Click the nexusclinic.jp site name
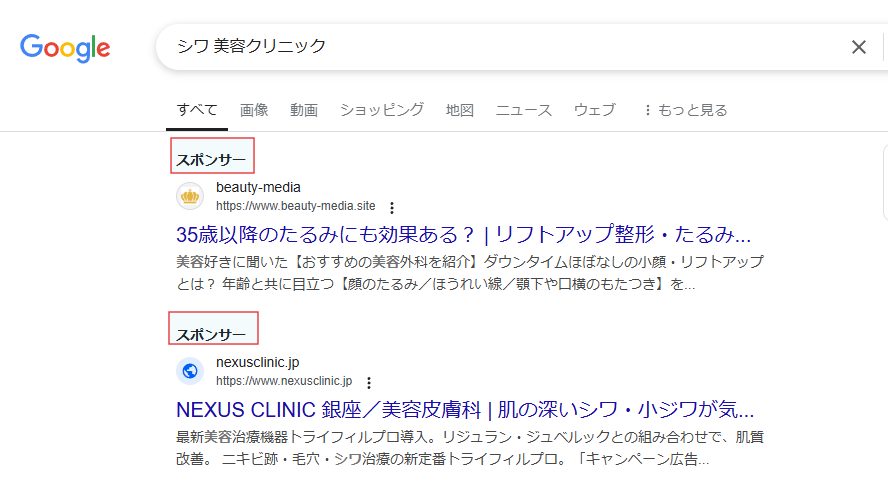888x492 pixels. pyautogui.click(x=258, y=362)
